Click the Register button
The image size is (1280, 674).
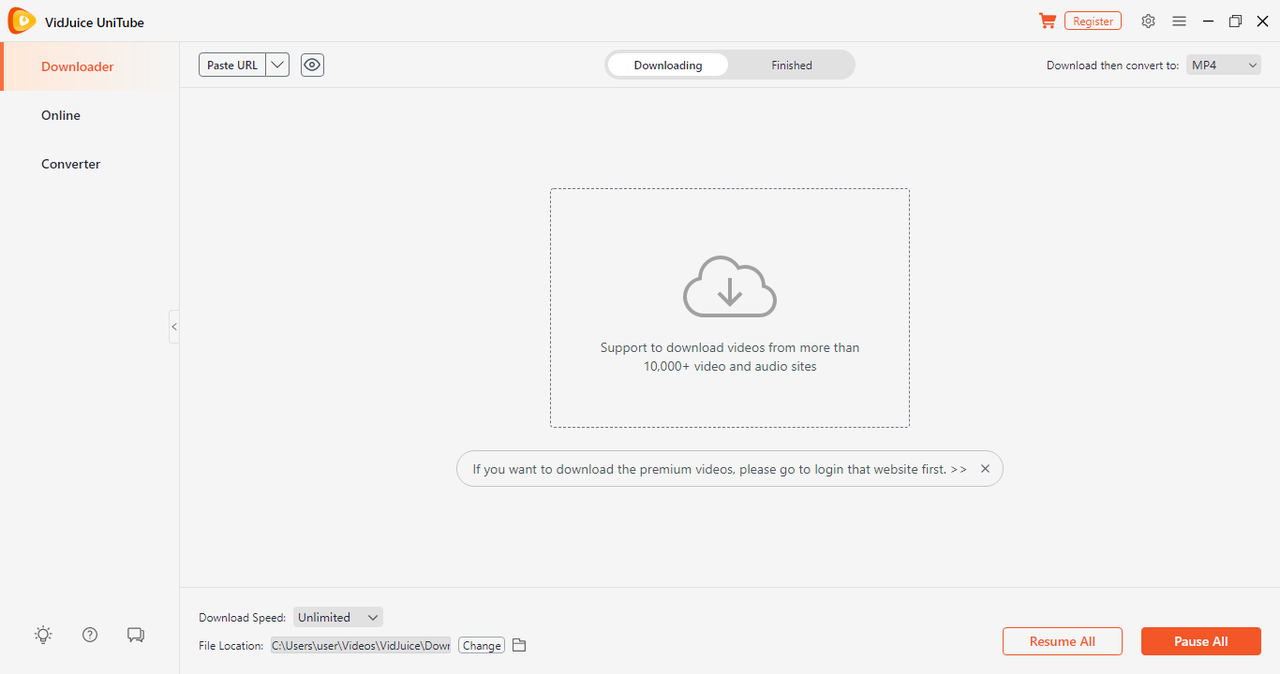[1093, 21]
